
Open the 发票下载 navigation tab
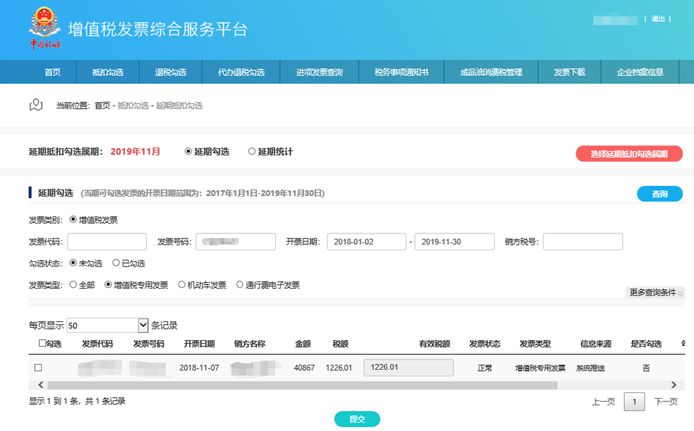pos(569,72)
